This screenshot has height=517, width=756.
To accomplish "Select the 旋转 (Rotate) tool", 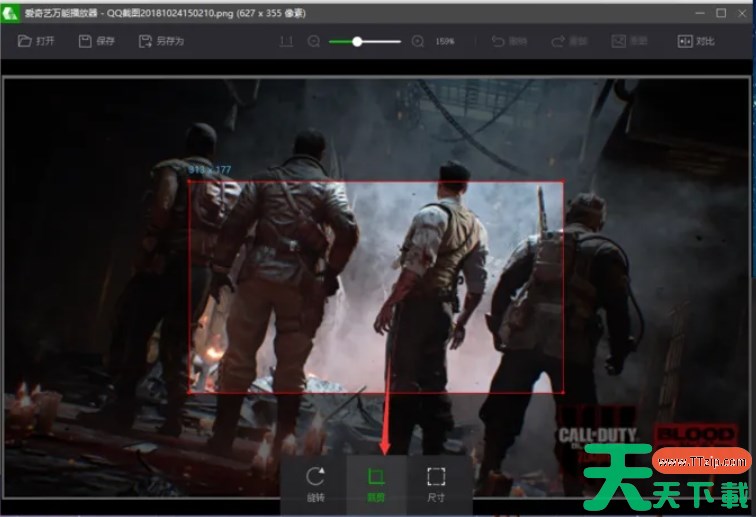I will [316, 483].
